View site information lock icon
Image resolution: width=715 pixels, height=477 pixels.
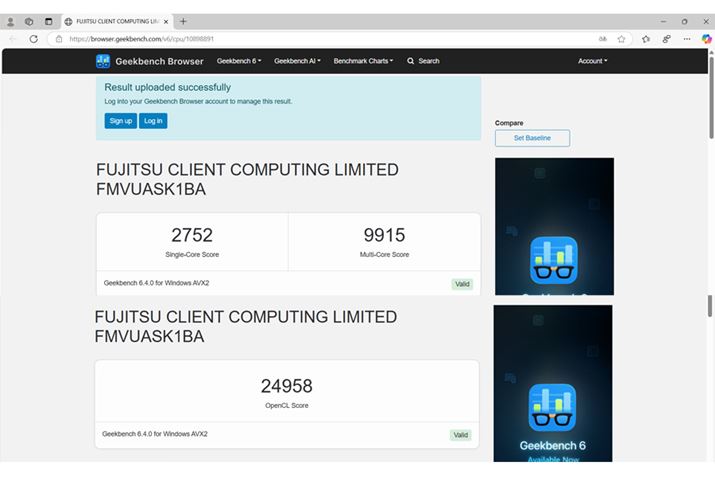(59, 39)
